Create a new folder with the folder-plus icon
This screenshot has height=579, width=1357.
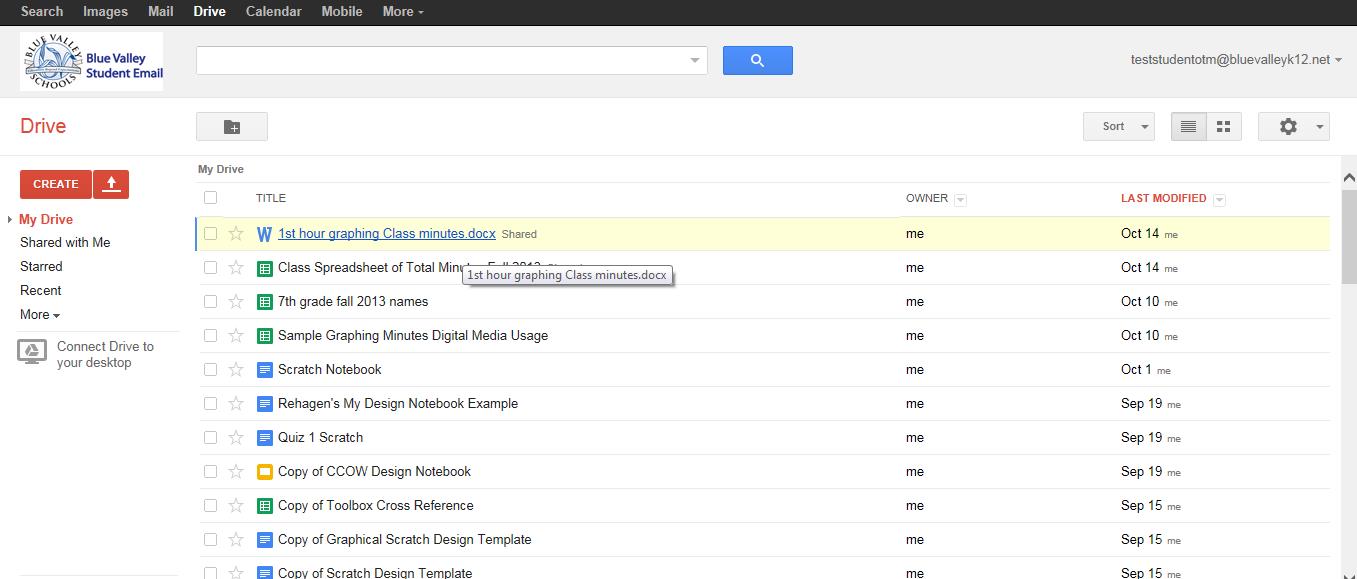(x=232, y=127)
